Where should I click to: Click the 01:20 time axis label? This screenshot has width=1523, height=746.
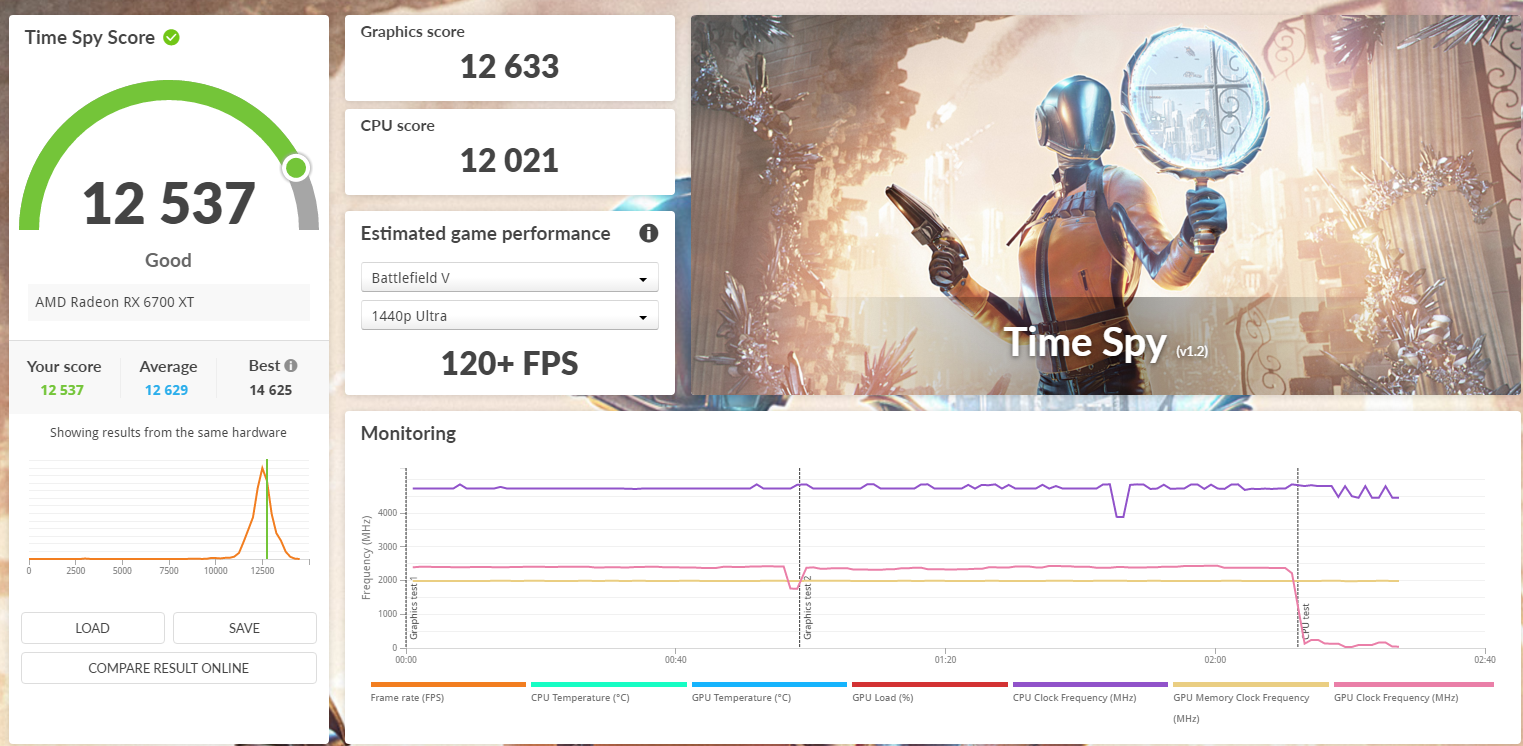(945, 660)
